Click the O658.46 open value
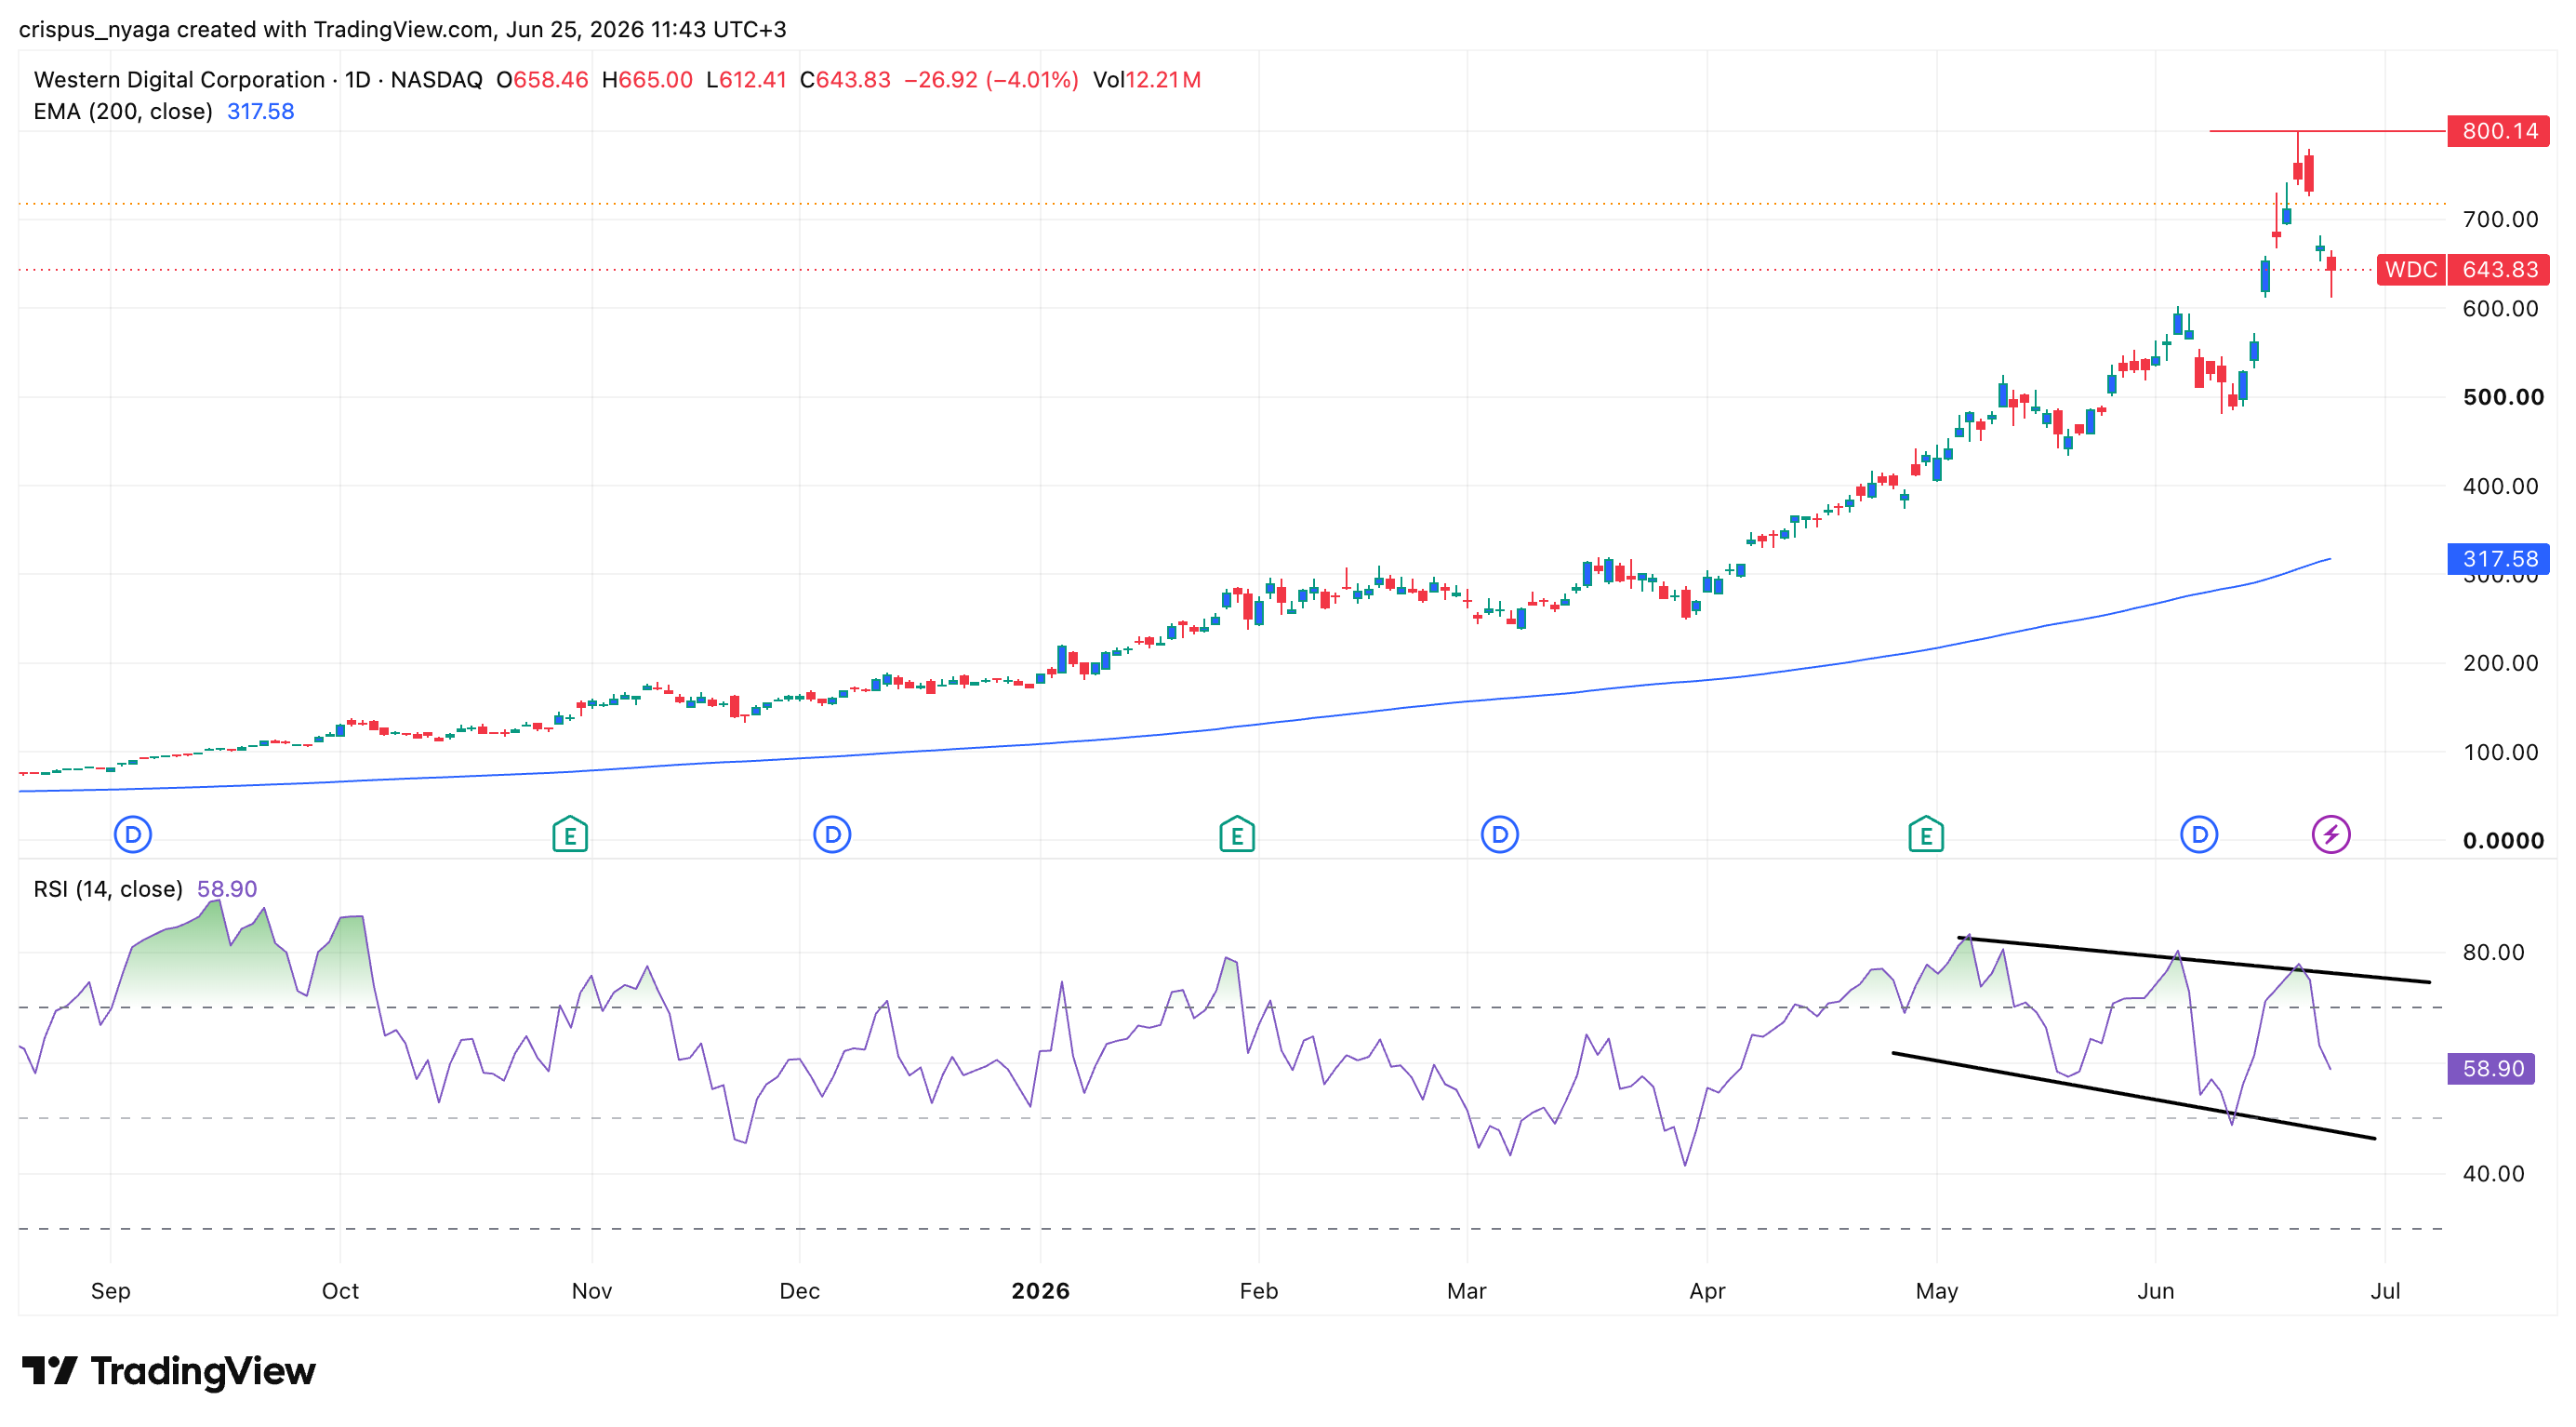 click(542, 80)
